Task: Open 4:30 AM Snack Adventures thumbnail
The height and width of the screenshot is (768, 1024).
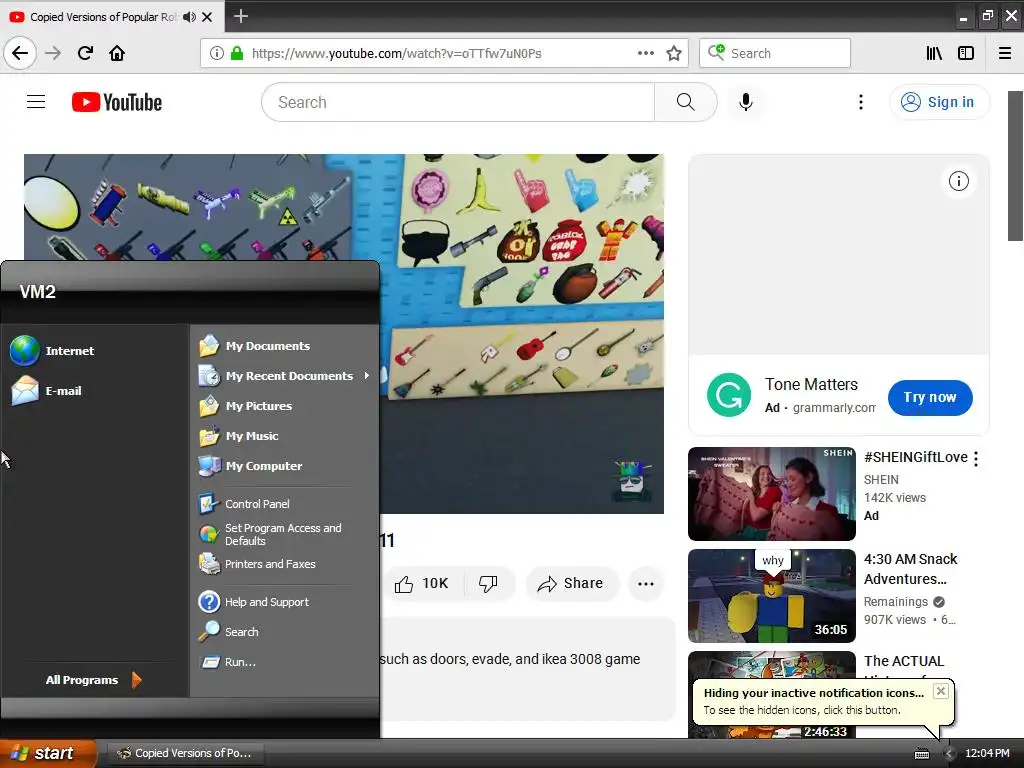Action: [771, 596]
